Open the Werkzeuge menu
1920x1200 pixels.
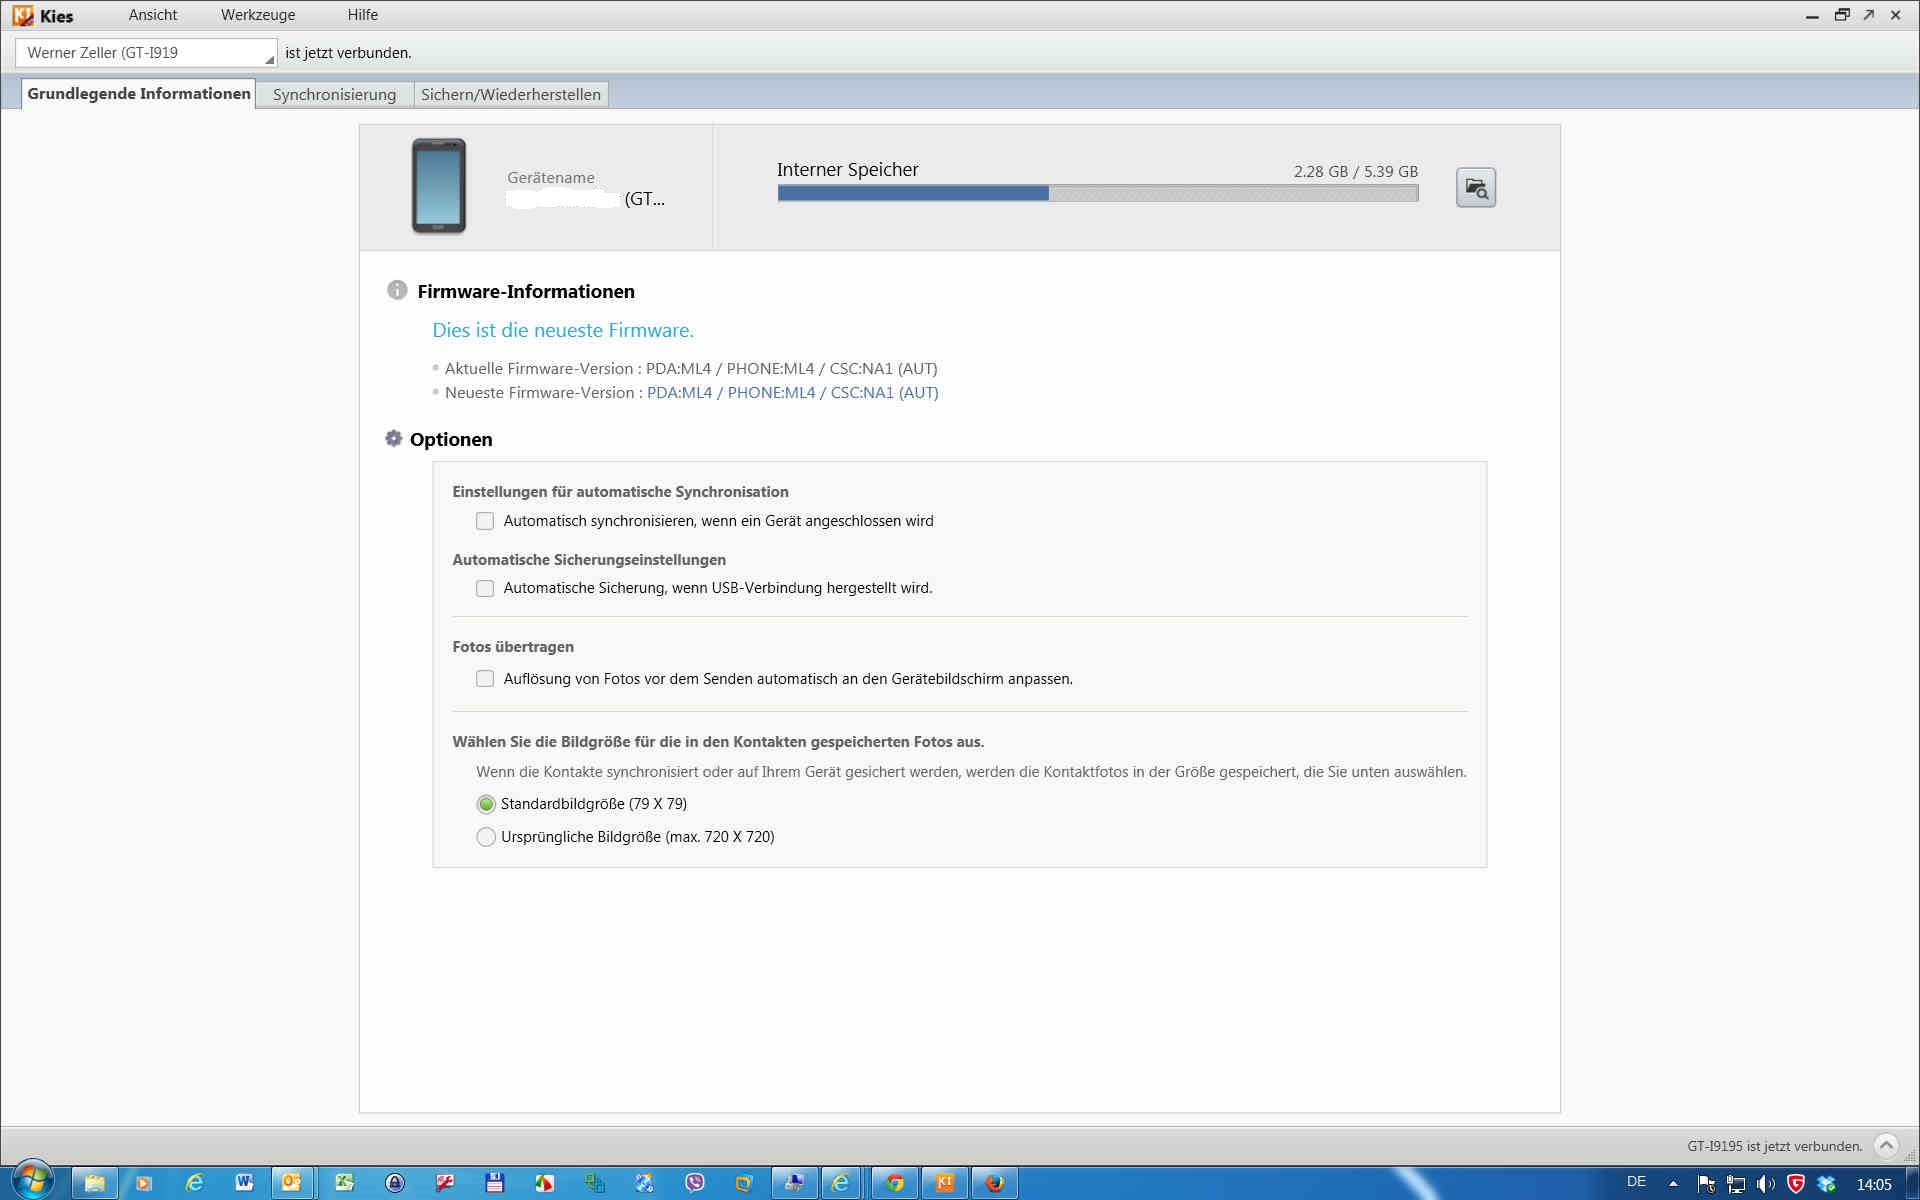(x=258, y=15)
